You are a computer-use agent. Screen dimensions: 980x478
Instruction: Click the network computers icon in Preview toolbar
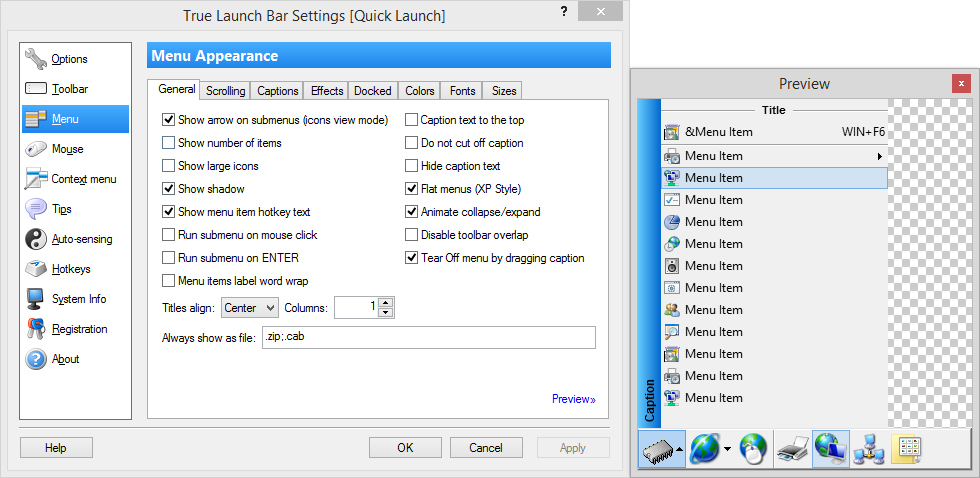(x=868, y=449)
